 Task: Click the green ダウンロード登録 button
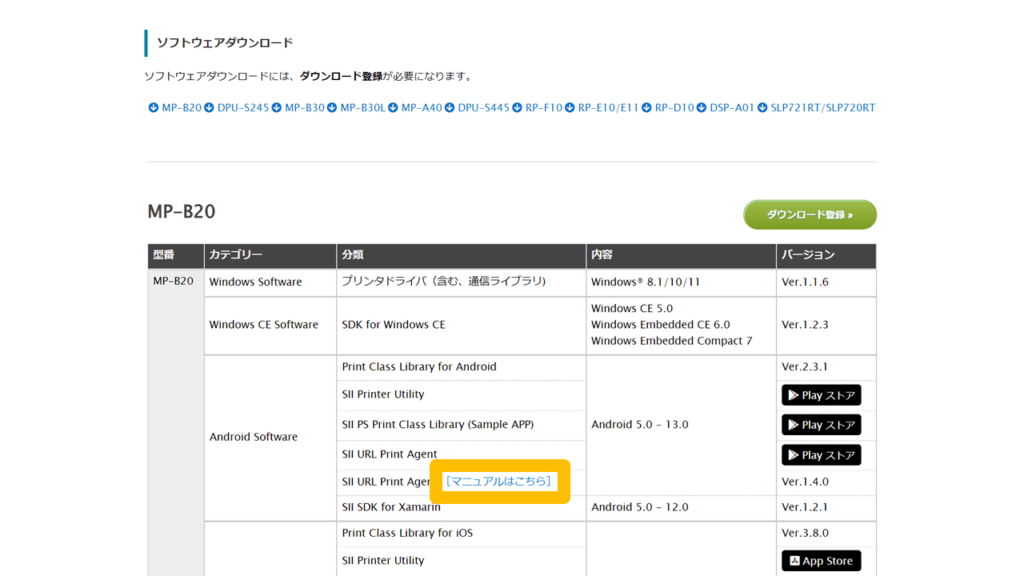(x=810, y=215)
